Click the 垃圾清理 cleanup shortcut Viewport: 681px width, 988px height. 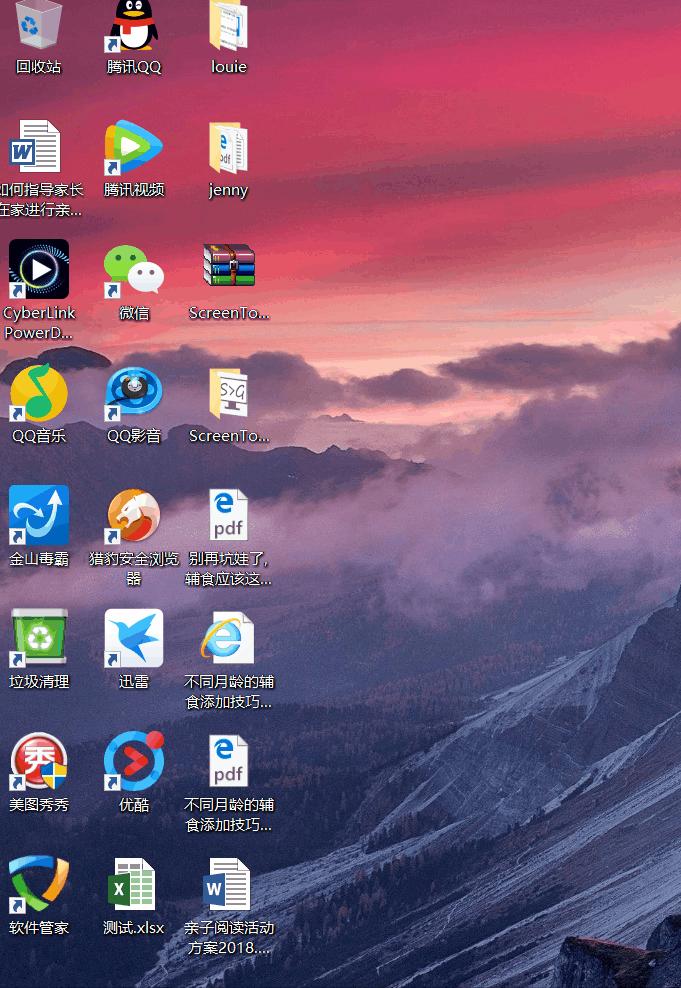pos(39,639)
